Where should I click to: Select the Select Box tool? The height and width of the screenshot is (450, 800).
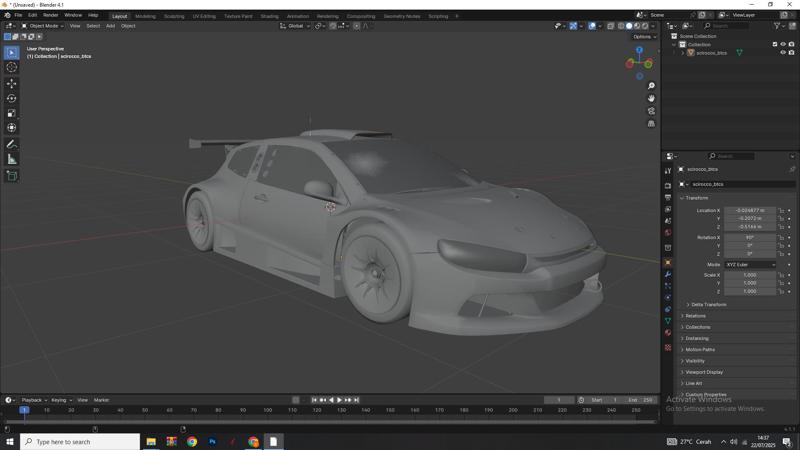(x=12, y=53)
